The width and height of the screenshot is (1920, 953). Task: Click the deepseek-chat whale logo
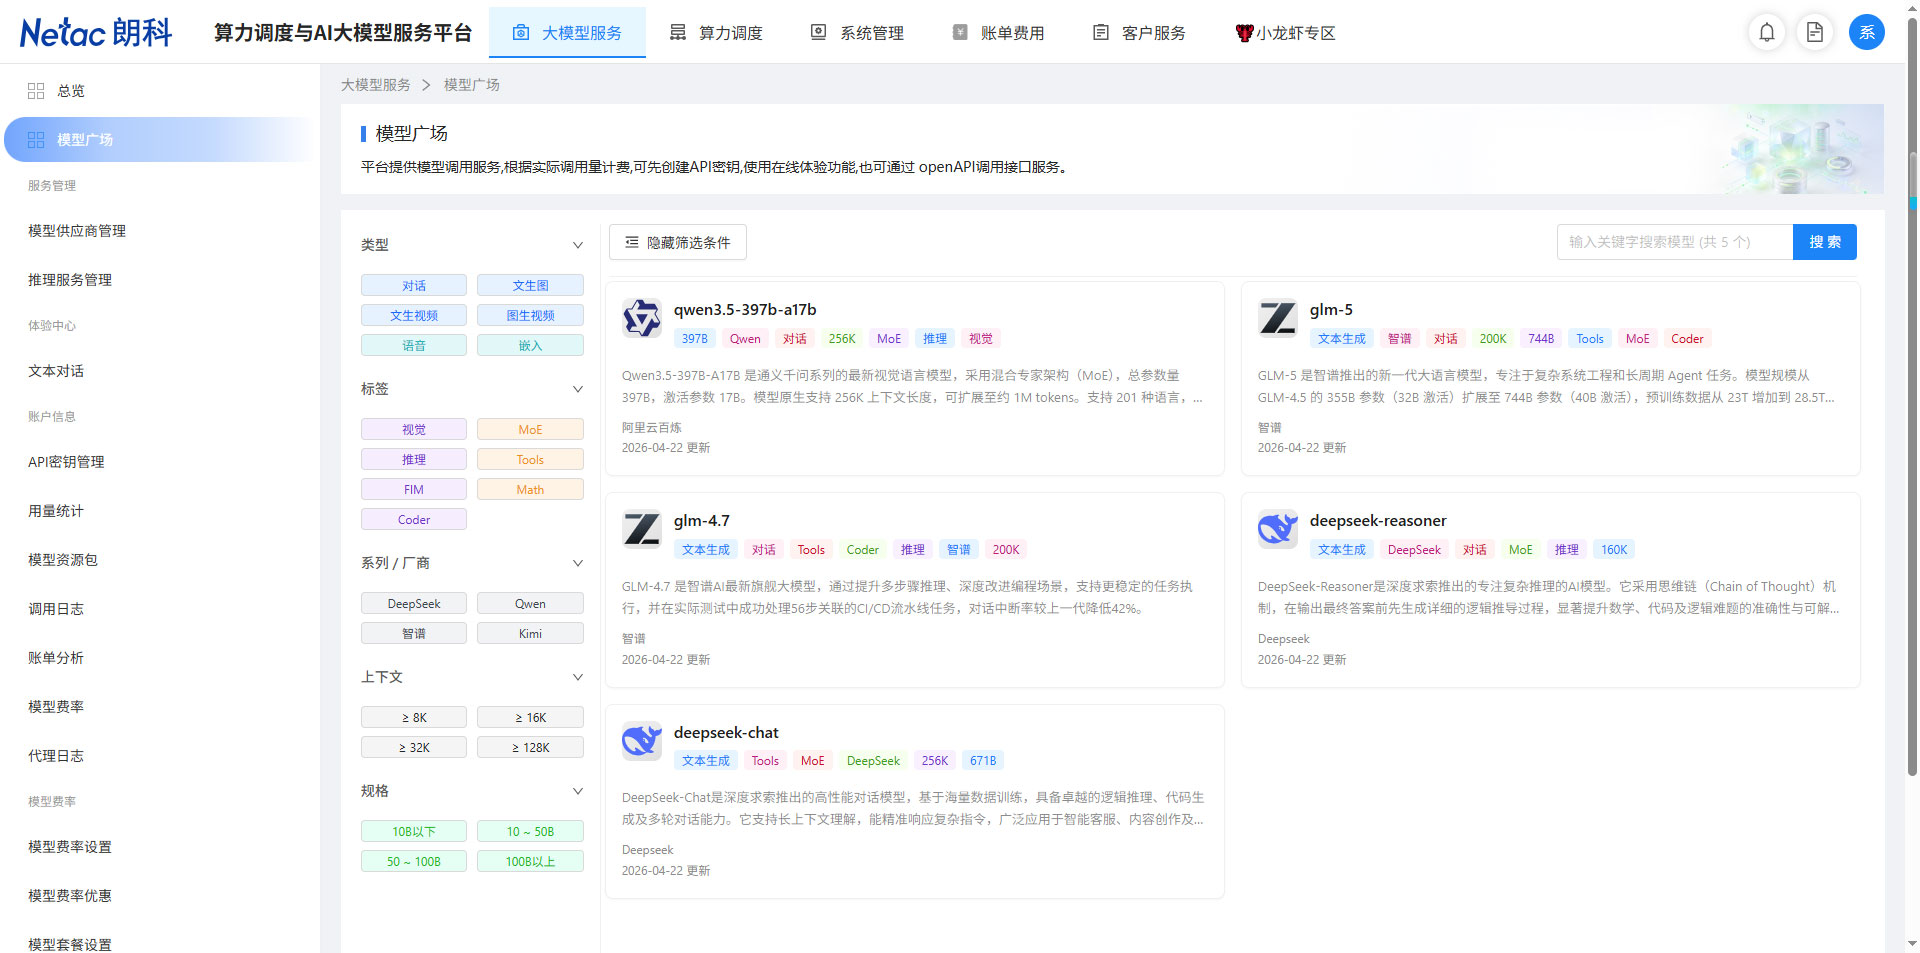(x=642, y=741)
